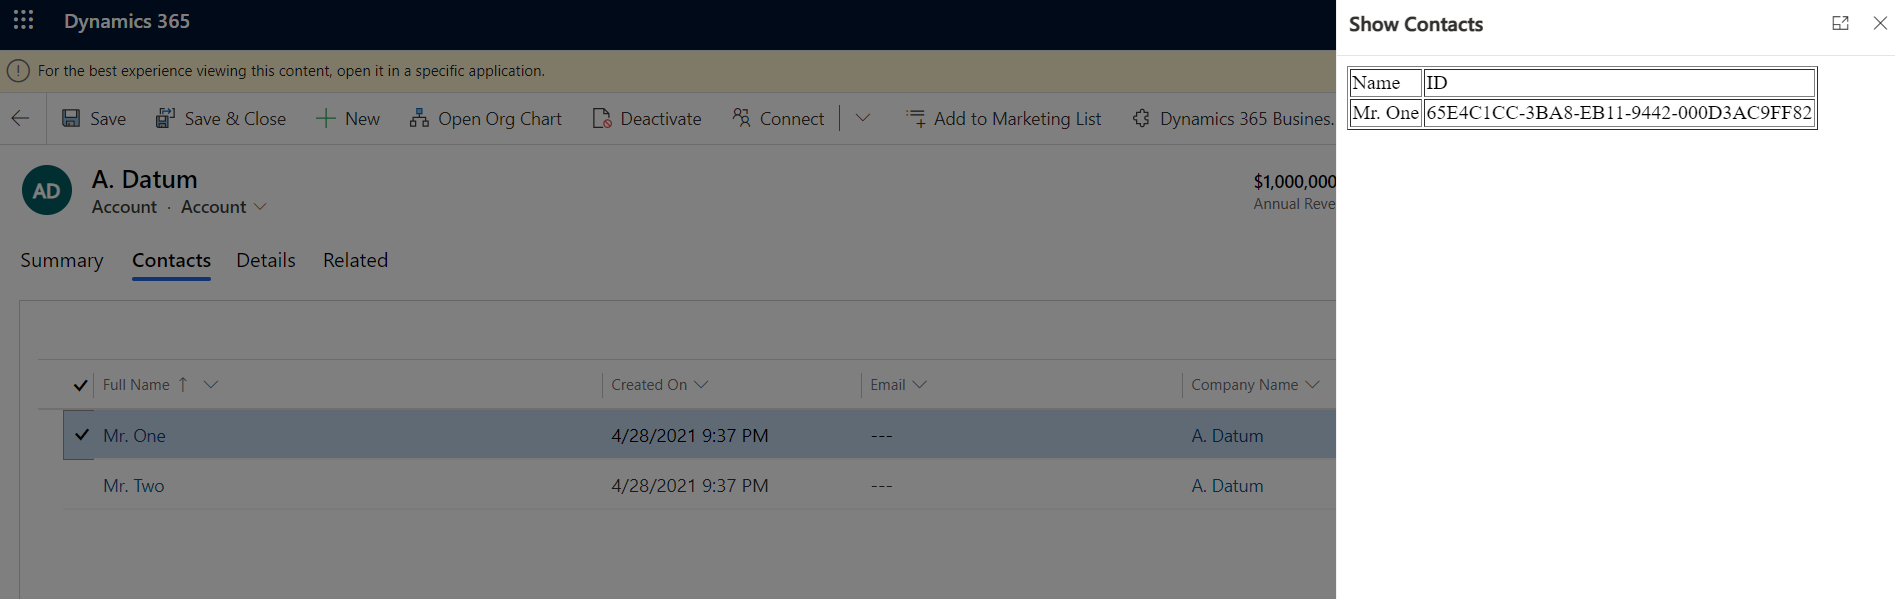Open the Email column dropdown
Screen dimensions: 1895x599
pyautogui.click(x=920, y=385)
